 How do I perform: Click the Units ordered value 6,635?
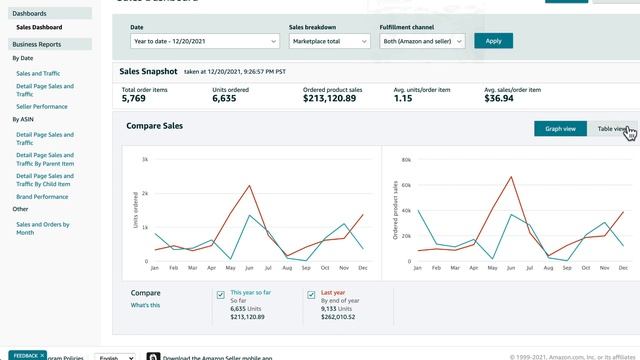224,98
